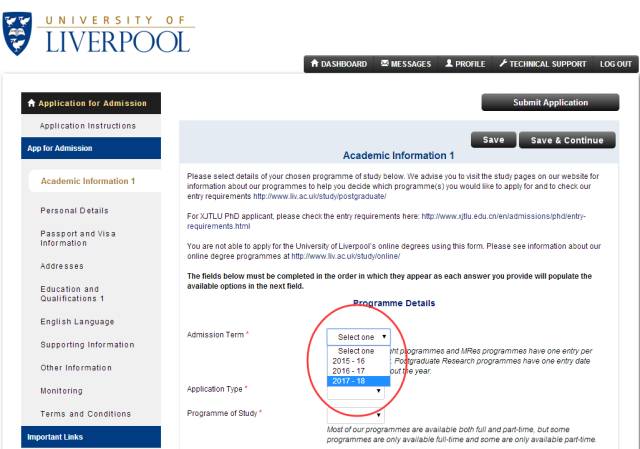
Task: Click the Admission Term field label
Action: click(215, 335)
